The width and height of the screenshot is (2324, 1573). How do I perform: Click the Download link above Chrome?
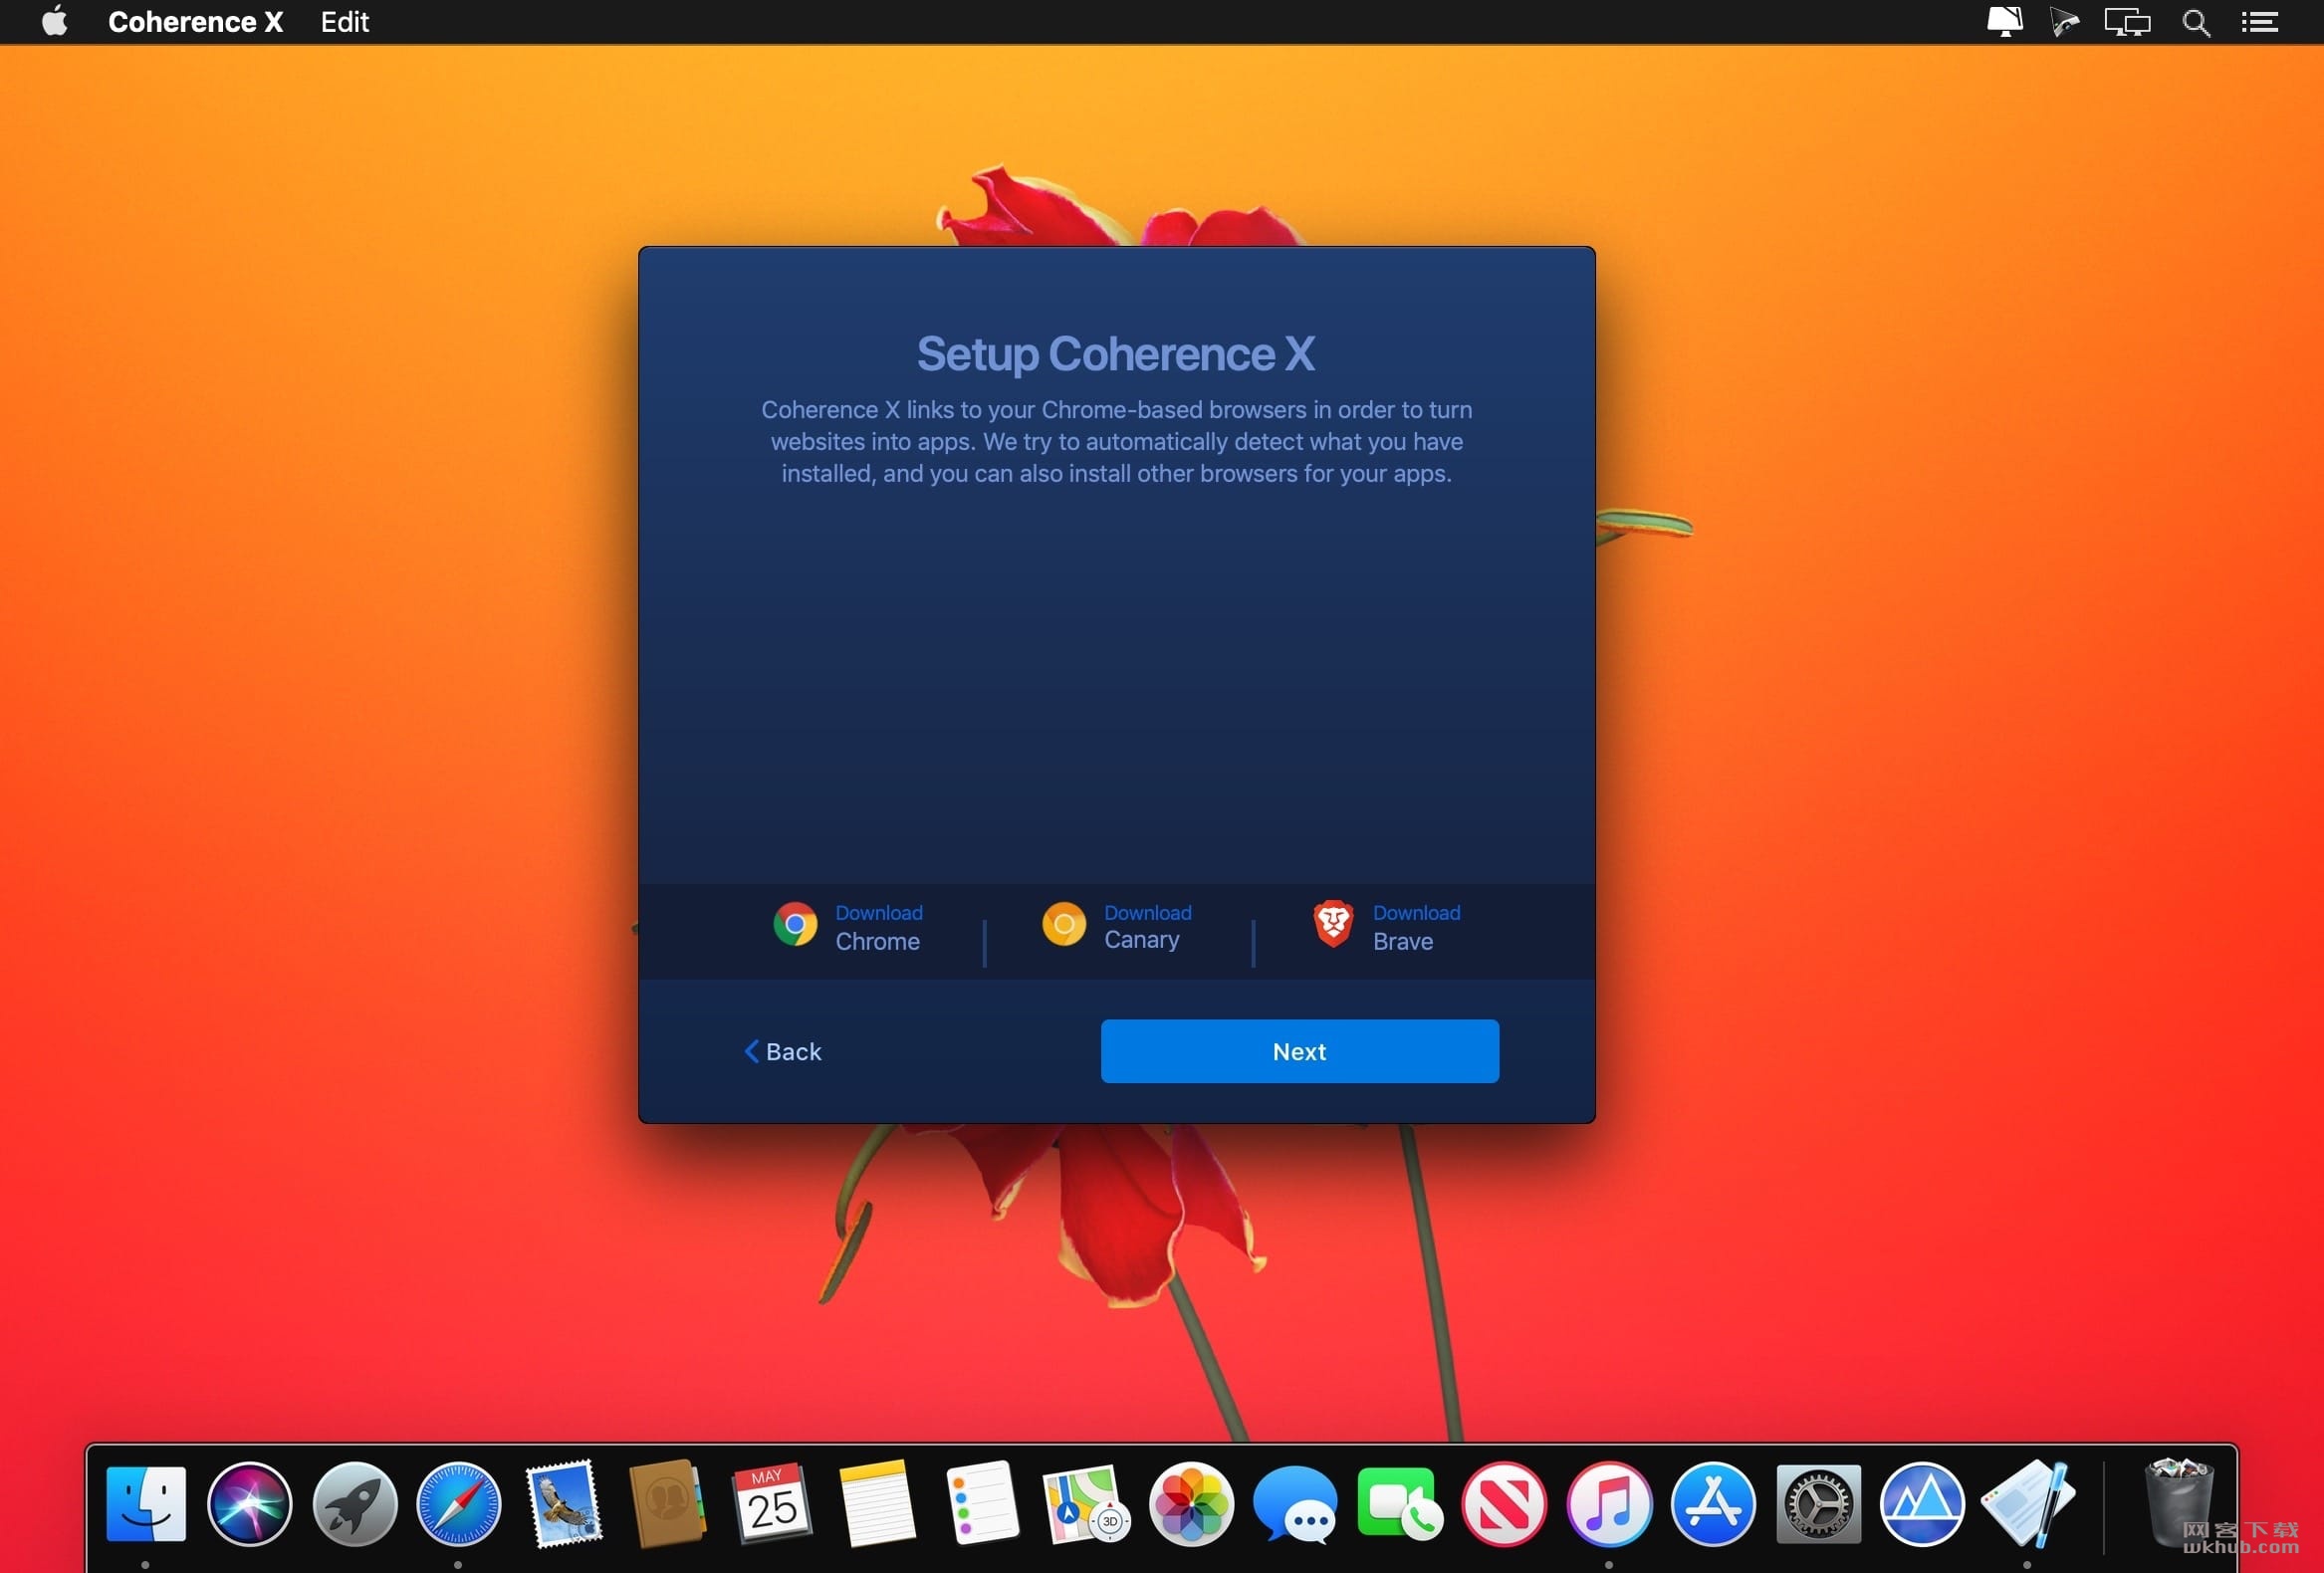(879, 913)
